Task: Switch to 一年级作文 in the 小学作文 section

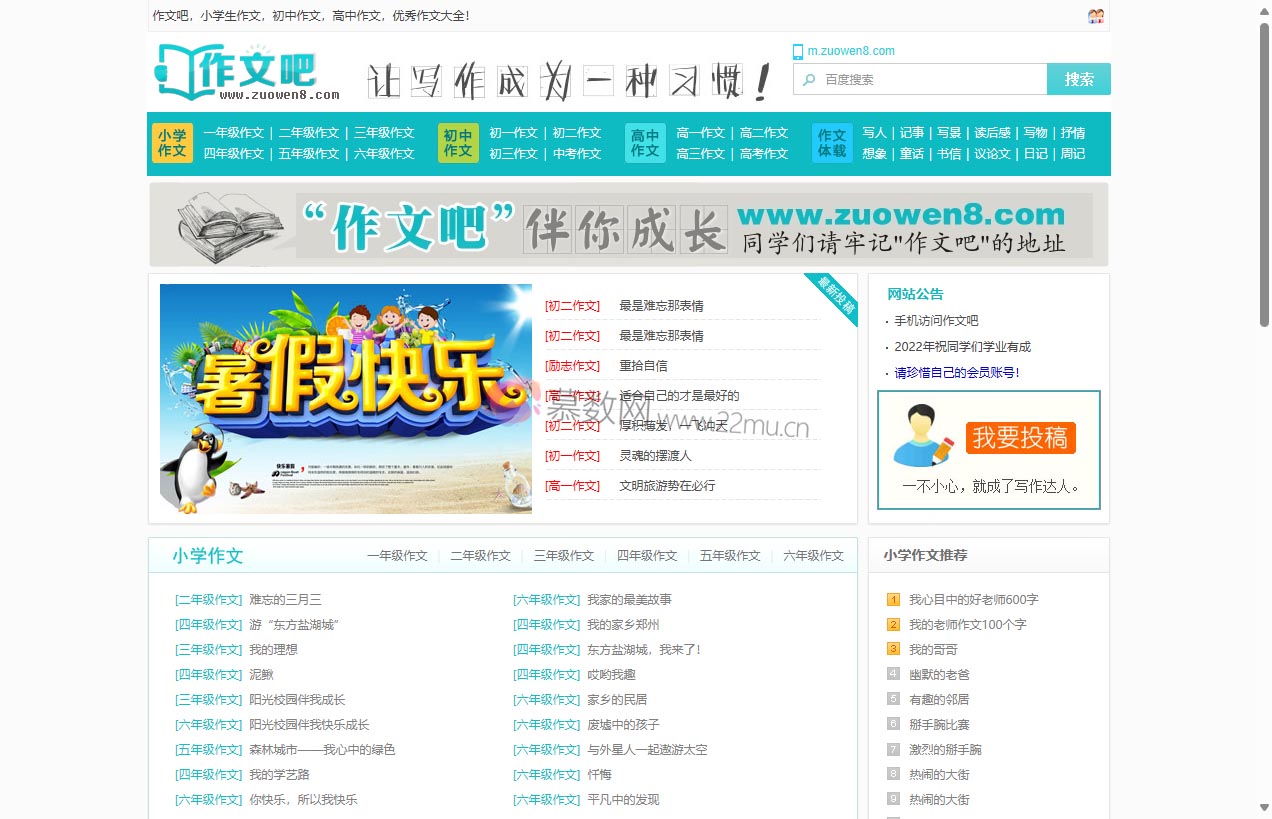Action: 397,555
